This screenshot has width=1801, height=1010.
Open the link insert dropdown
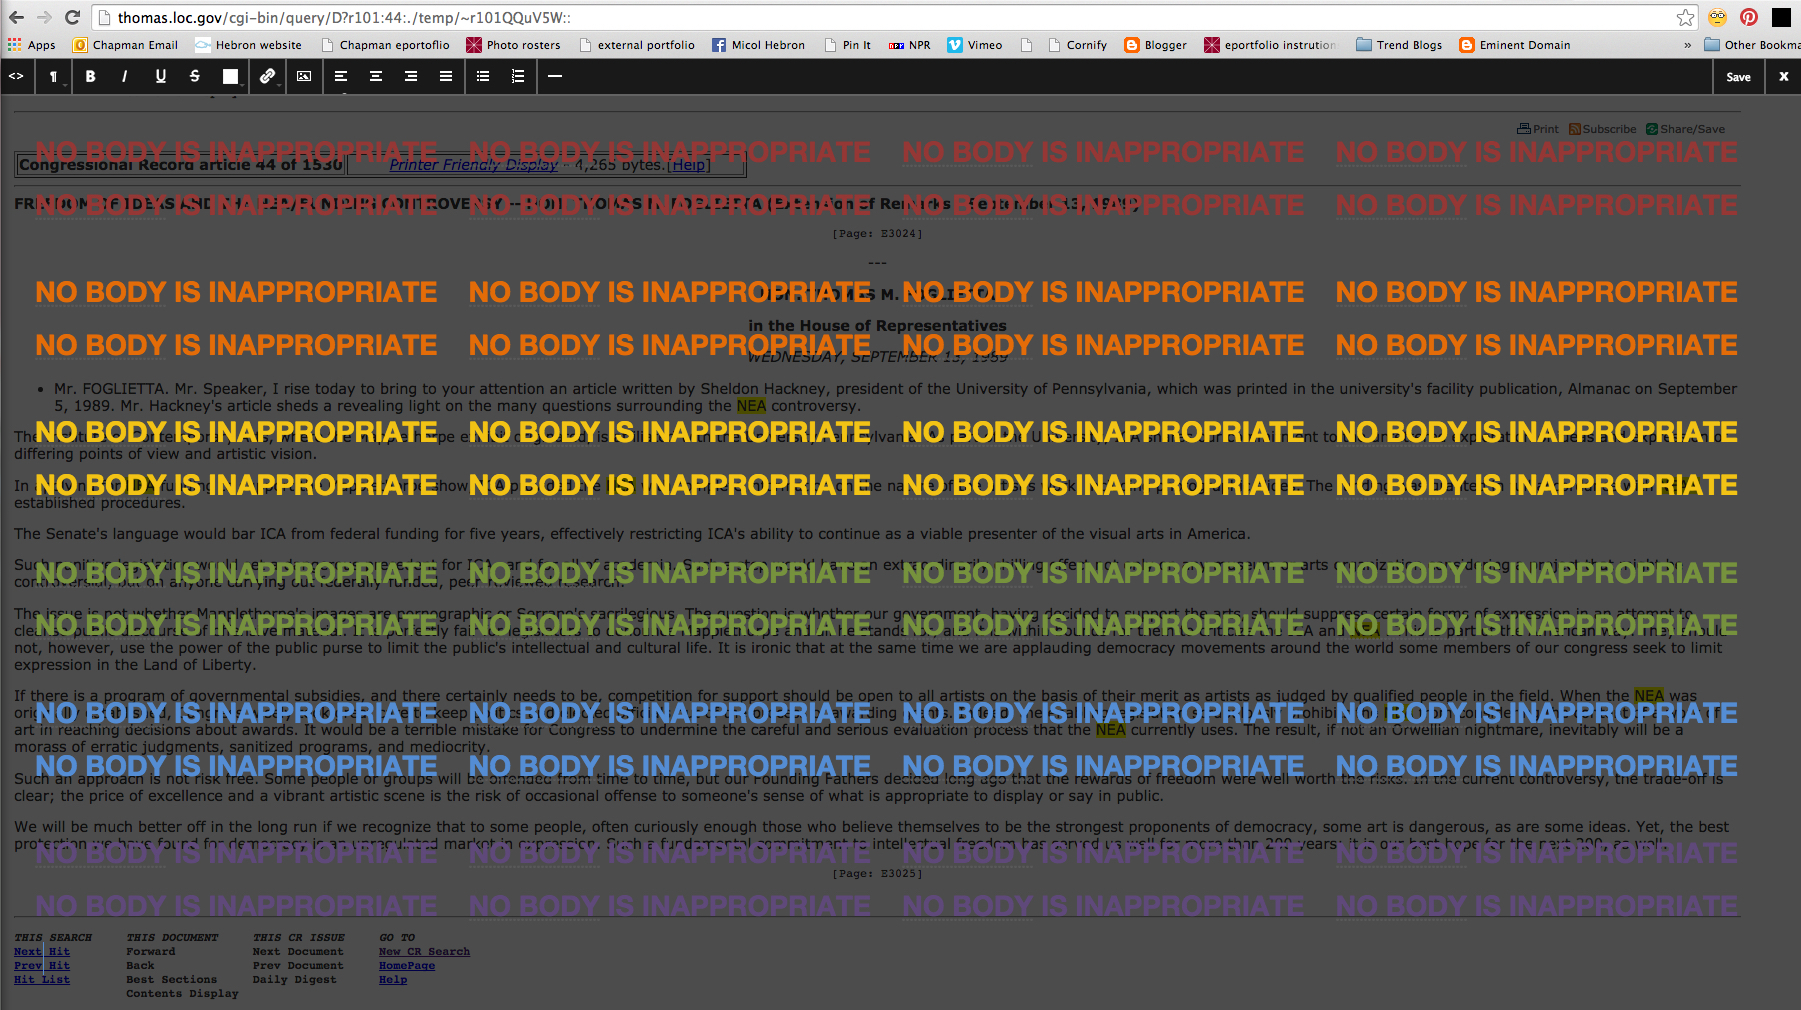point(267,76)
